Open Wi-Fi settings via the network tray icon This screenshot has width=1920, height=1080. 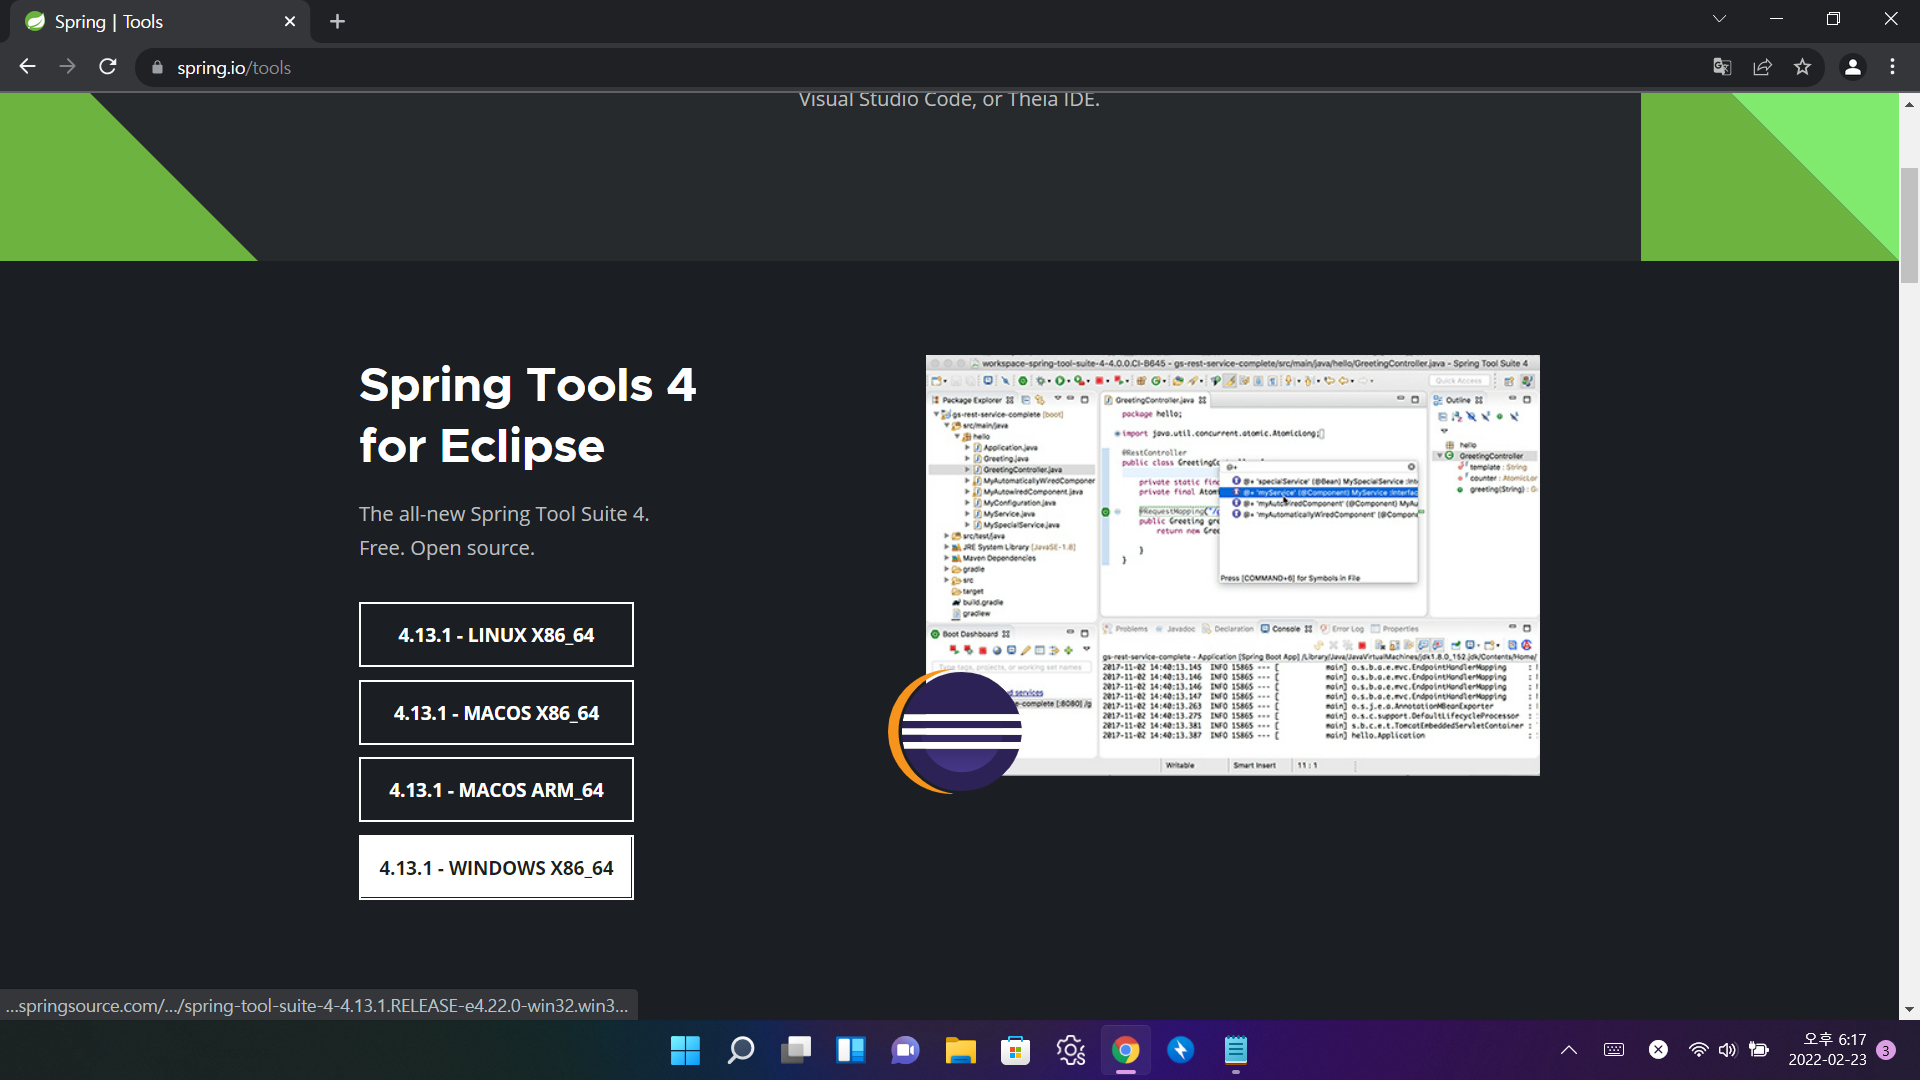(x=1697, y=1049)
